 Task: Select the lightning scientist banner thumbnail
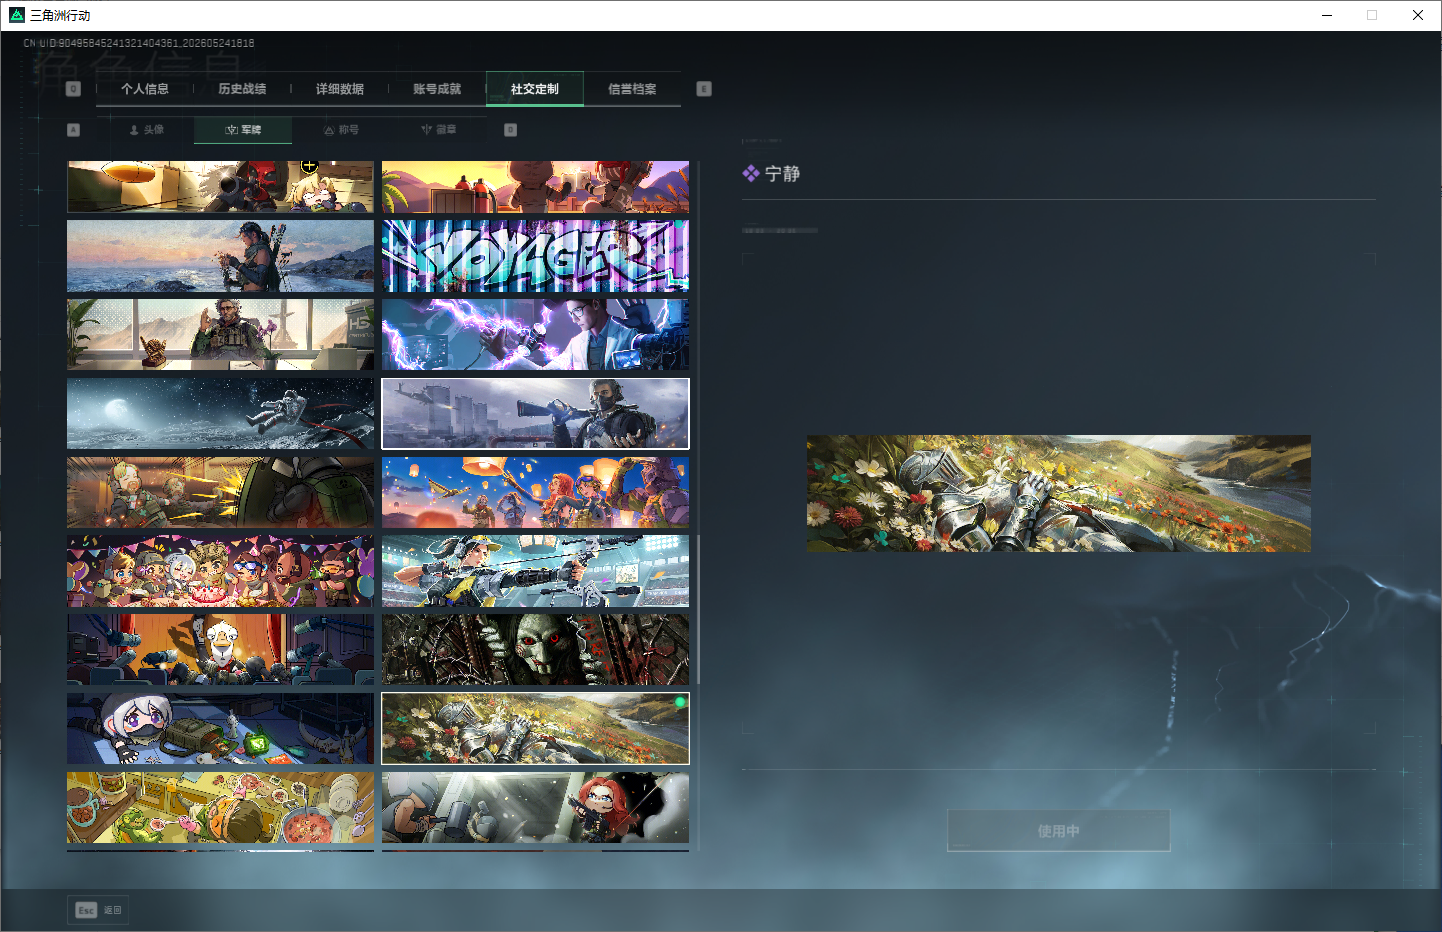pos(535,334)
